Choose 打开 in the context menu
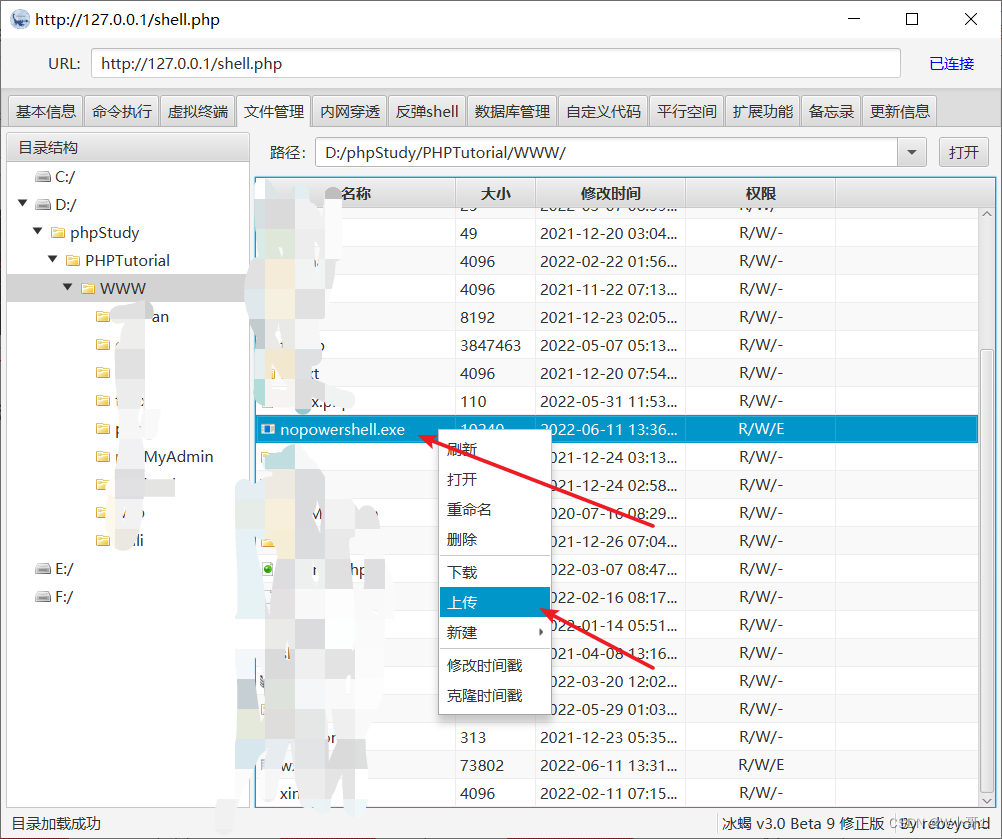Viewport: 1002px width, 839px height. coord(495,479)
